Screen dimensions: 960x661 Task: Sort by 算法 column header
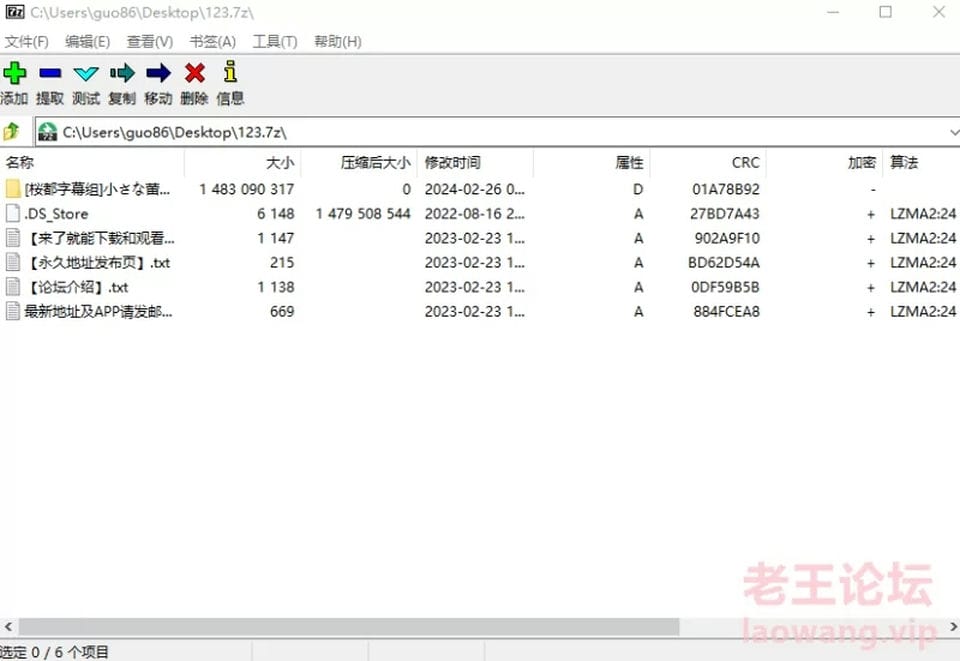pos(921,162)
